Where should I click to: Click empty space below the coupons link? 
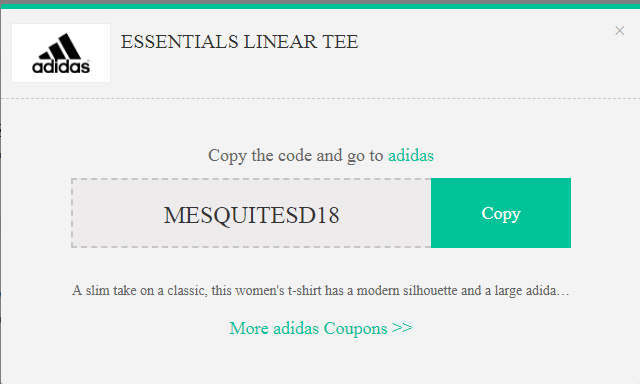(x=320, y=361)
